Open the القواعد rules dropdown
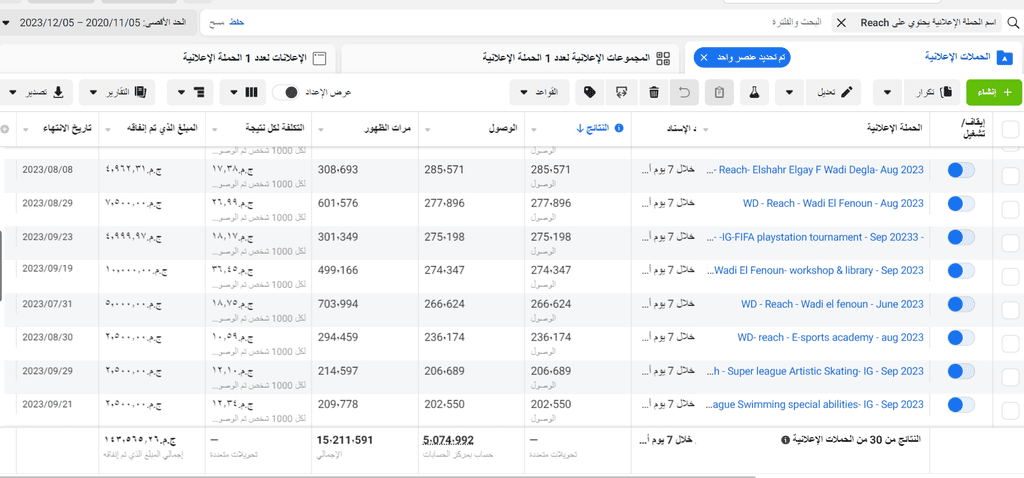 (539, 93)
